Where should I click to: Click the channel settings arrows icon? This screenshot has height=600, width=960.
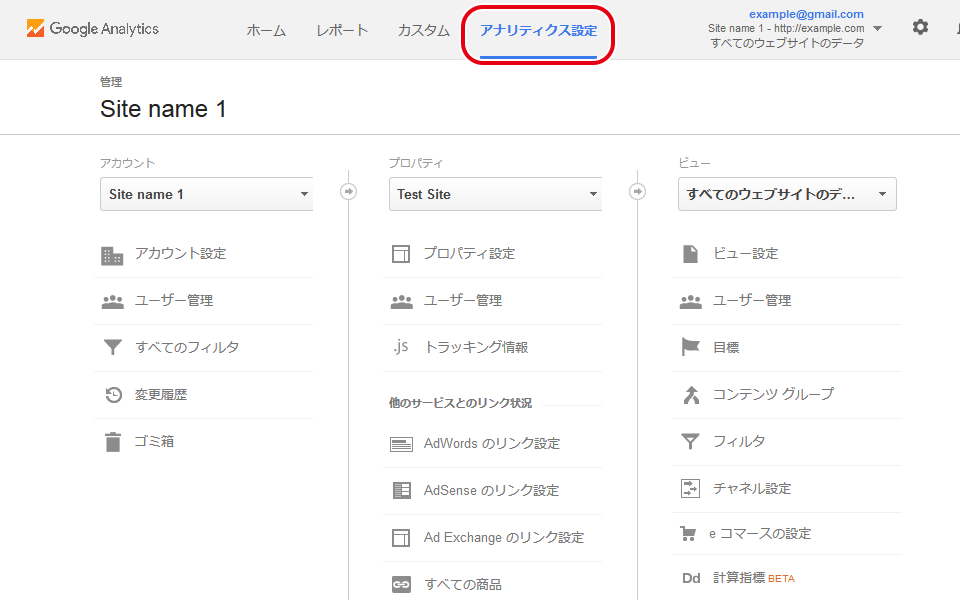pyautogui.click(x=690, y=488)
